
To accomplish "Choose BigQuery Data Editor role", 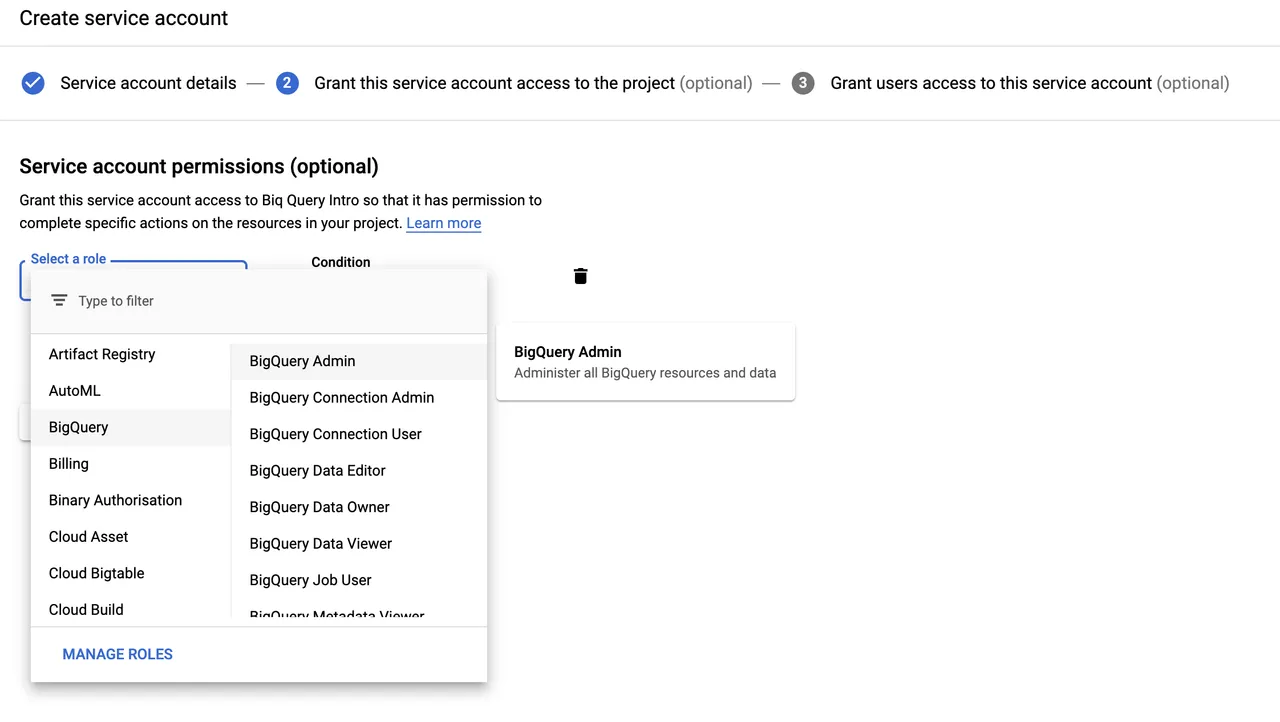I will click(359, 471).
